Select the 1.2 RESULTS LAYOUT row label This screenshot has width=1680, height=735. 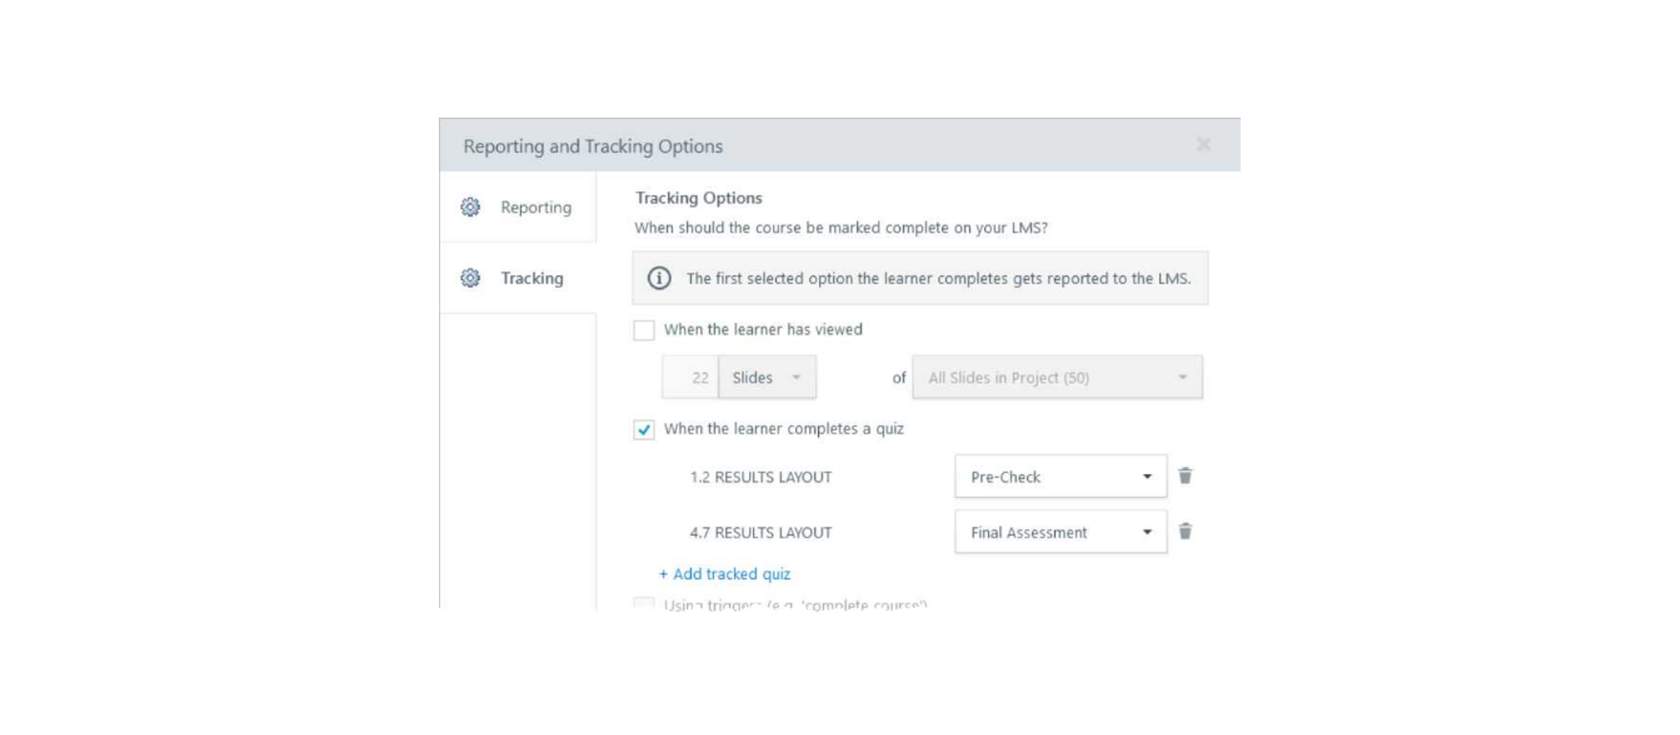click(x=761, y=477)
